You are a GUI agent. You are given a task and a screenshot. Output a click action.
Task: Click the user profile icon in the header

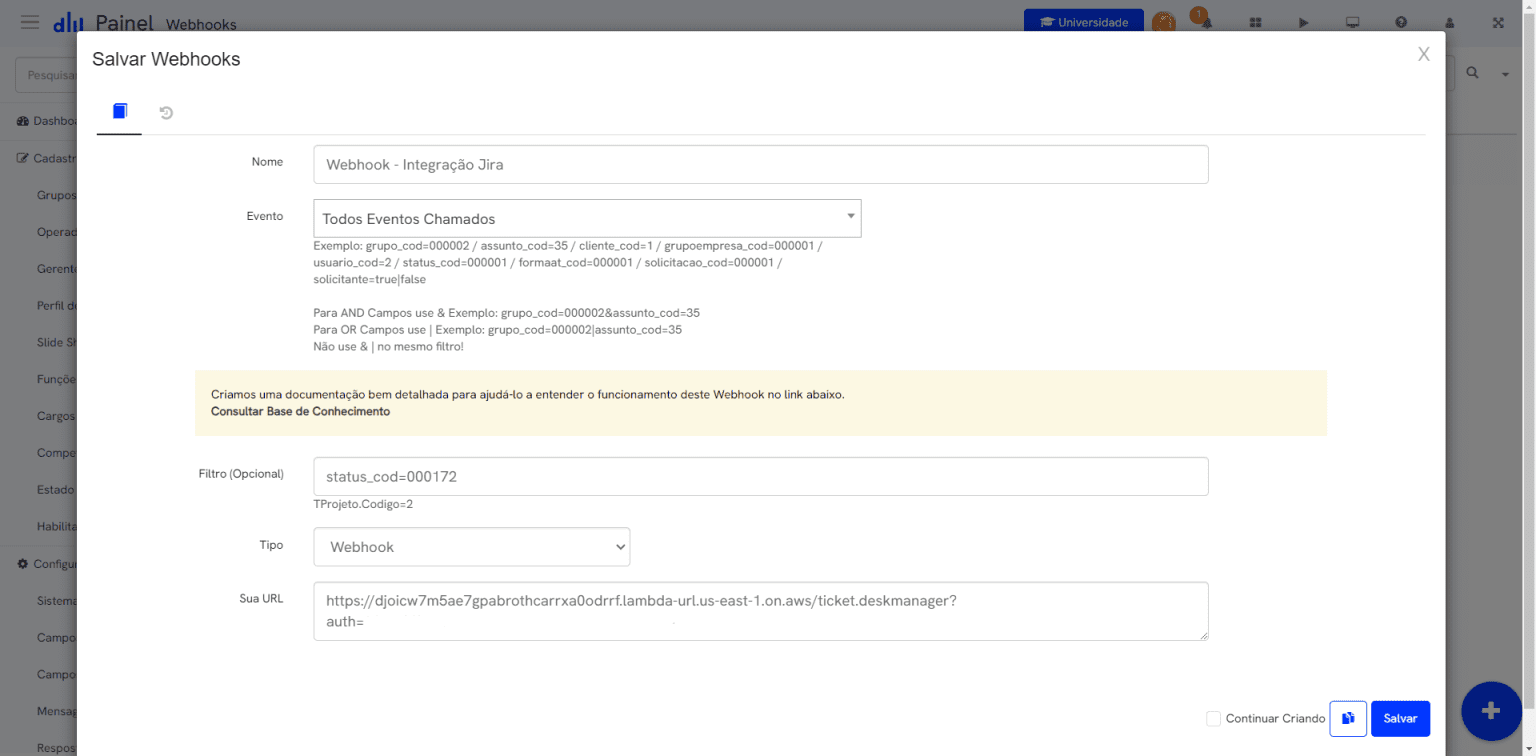[x=1449, y=21]
